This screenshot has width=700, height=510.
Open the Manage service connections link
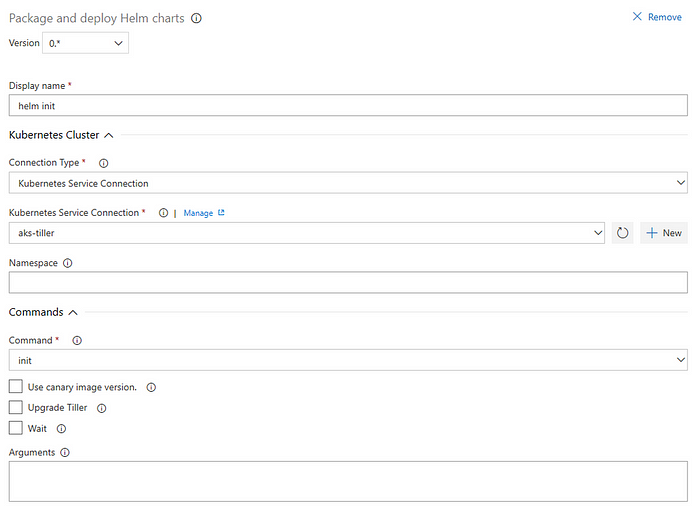[x=198, y=213]
